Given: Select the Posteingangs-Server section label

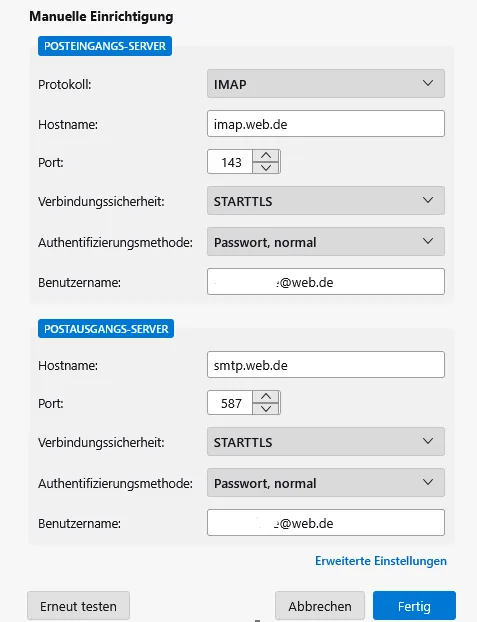Looking at the screenshot, I should coord(105,46).
